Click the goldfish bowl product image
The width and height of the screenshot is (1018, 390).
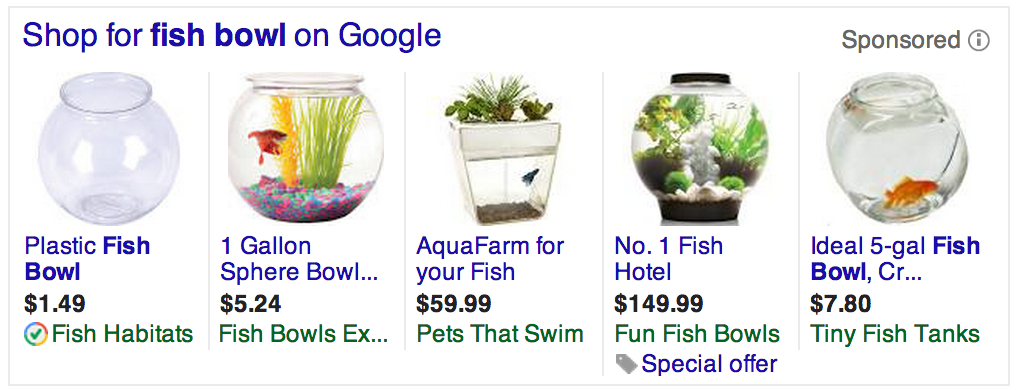pos(897,148)
